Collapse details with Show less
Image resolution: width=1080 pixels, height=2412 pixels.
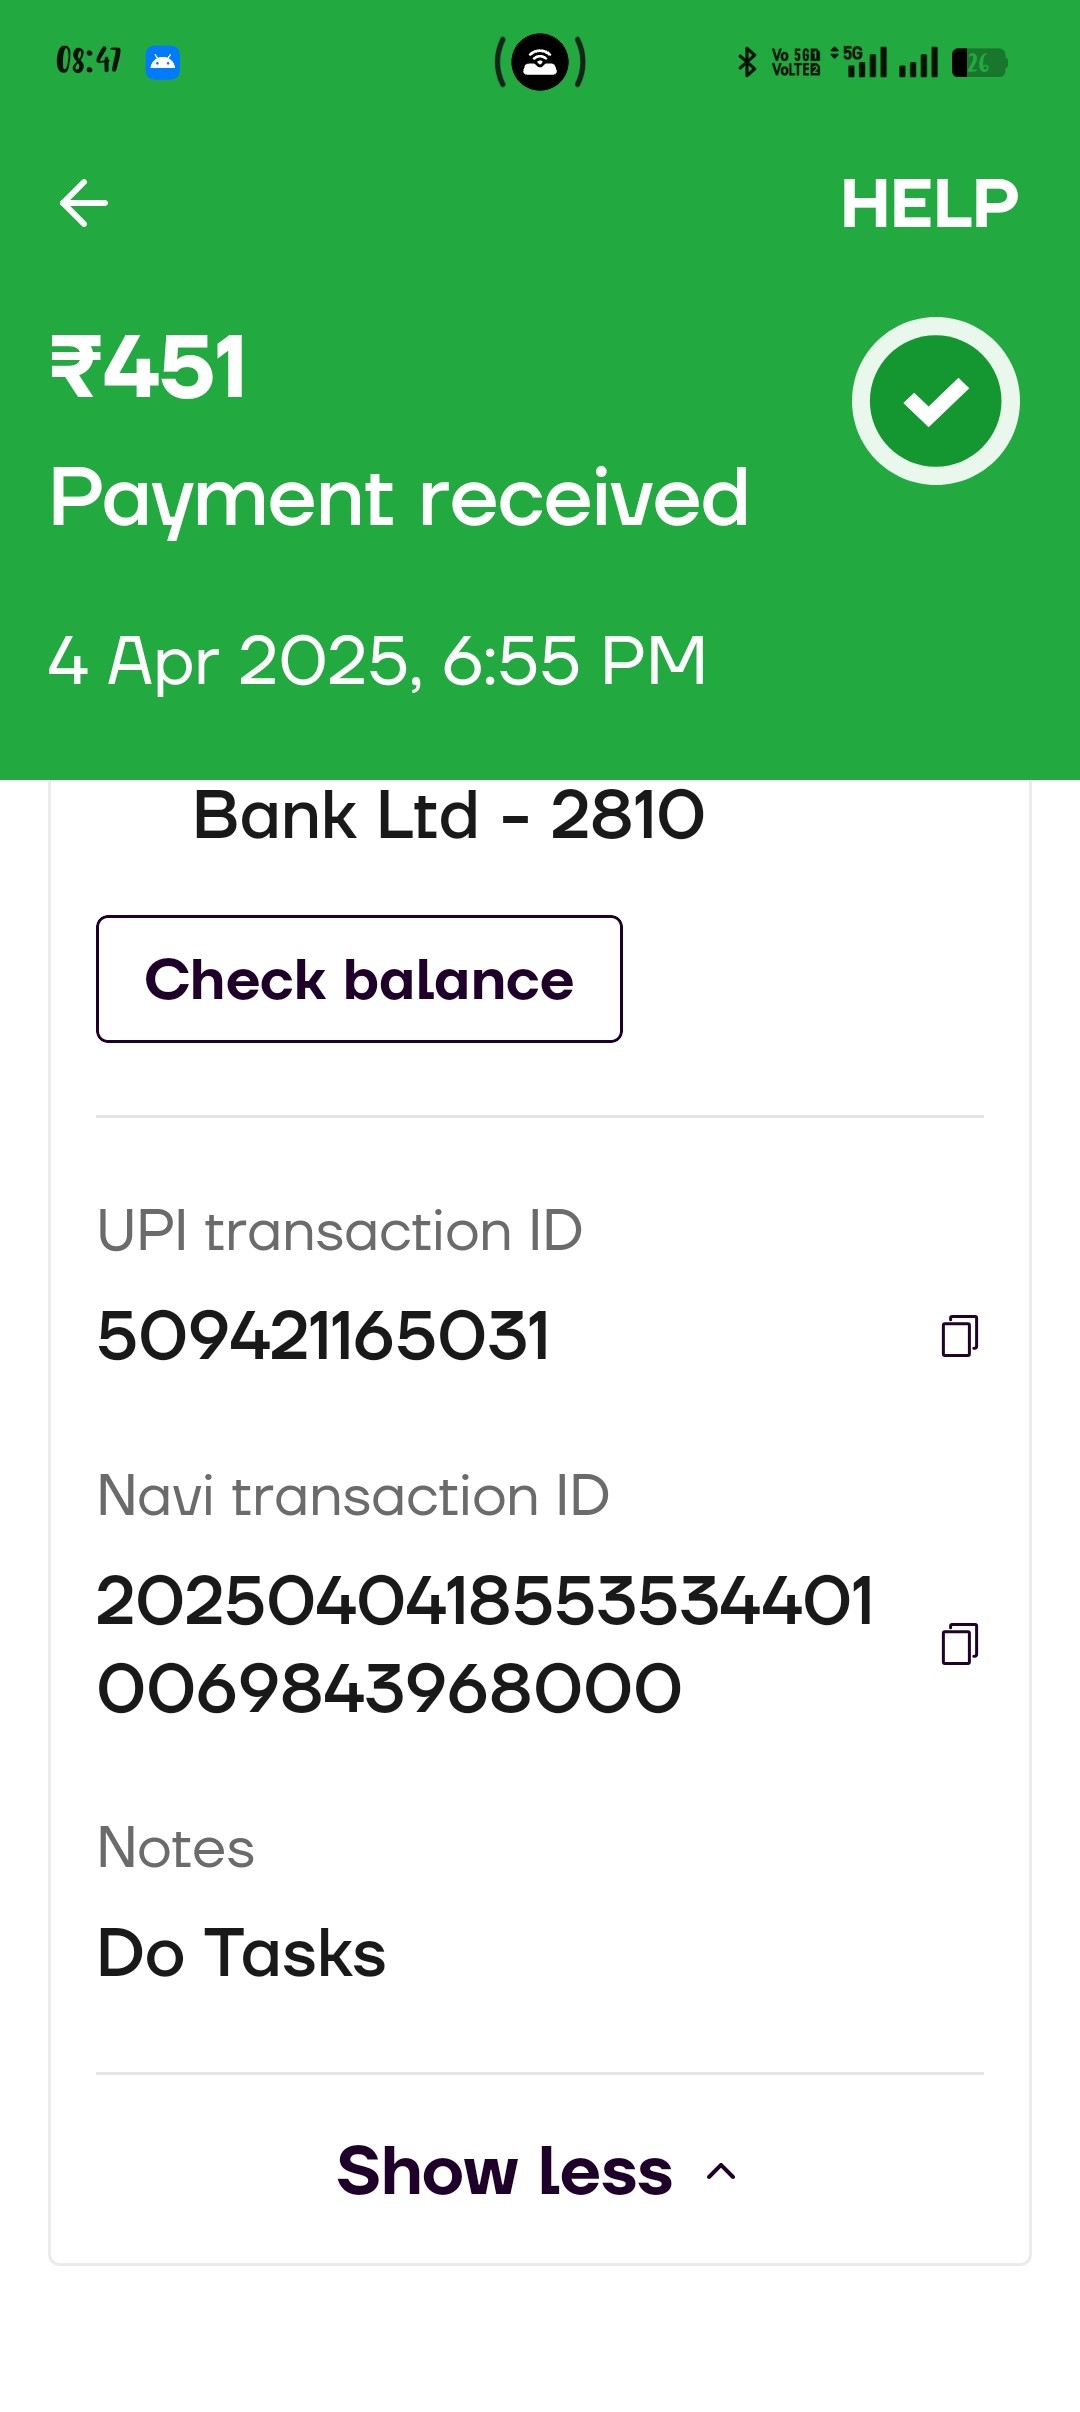point(538,2170)
